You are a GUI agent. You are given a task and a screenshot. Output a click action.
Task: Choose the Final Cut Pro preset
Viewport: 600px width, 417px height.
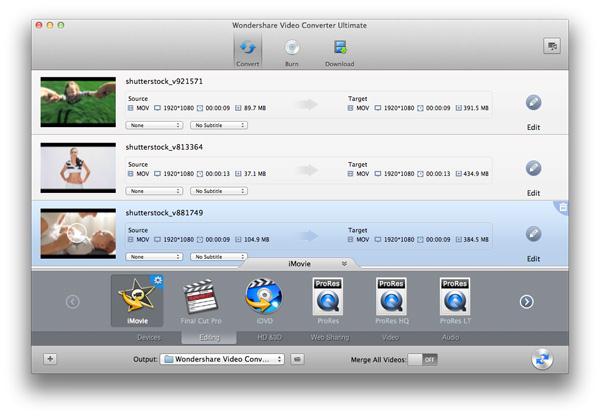click(x=201, y=302)
